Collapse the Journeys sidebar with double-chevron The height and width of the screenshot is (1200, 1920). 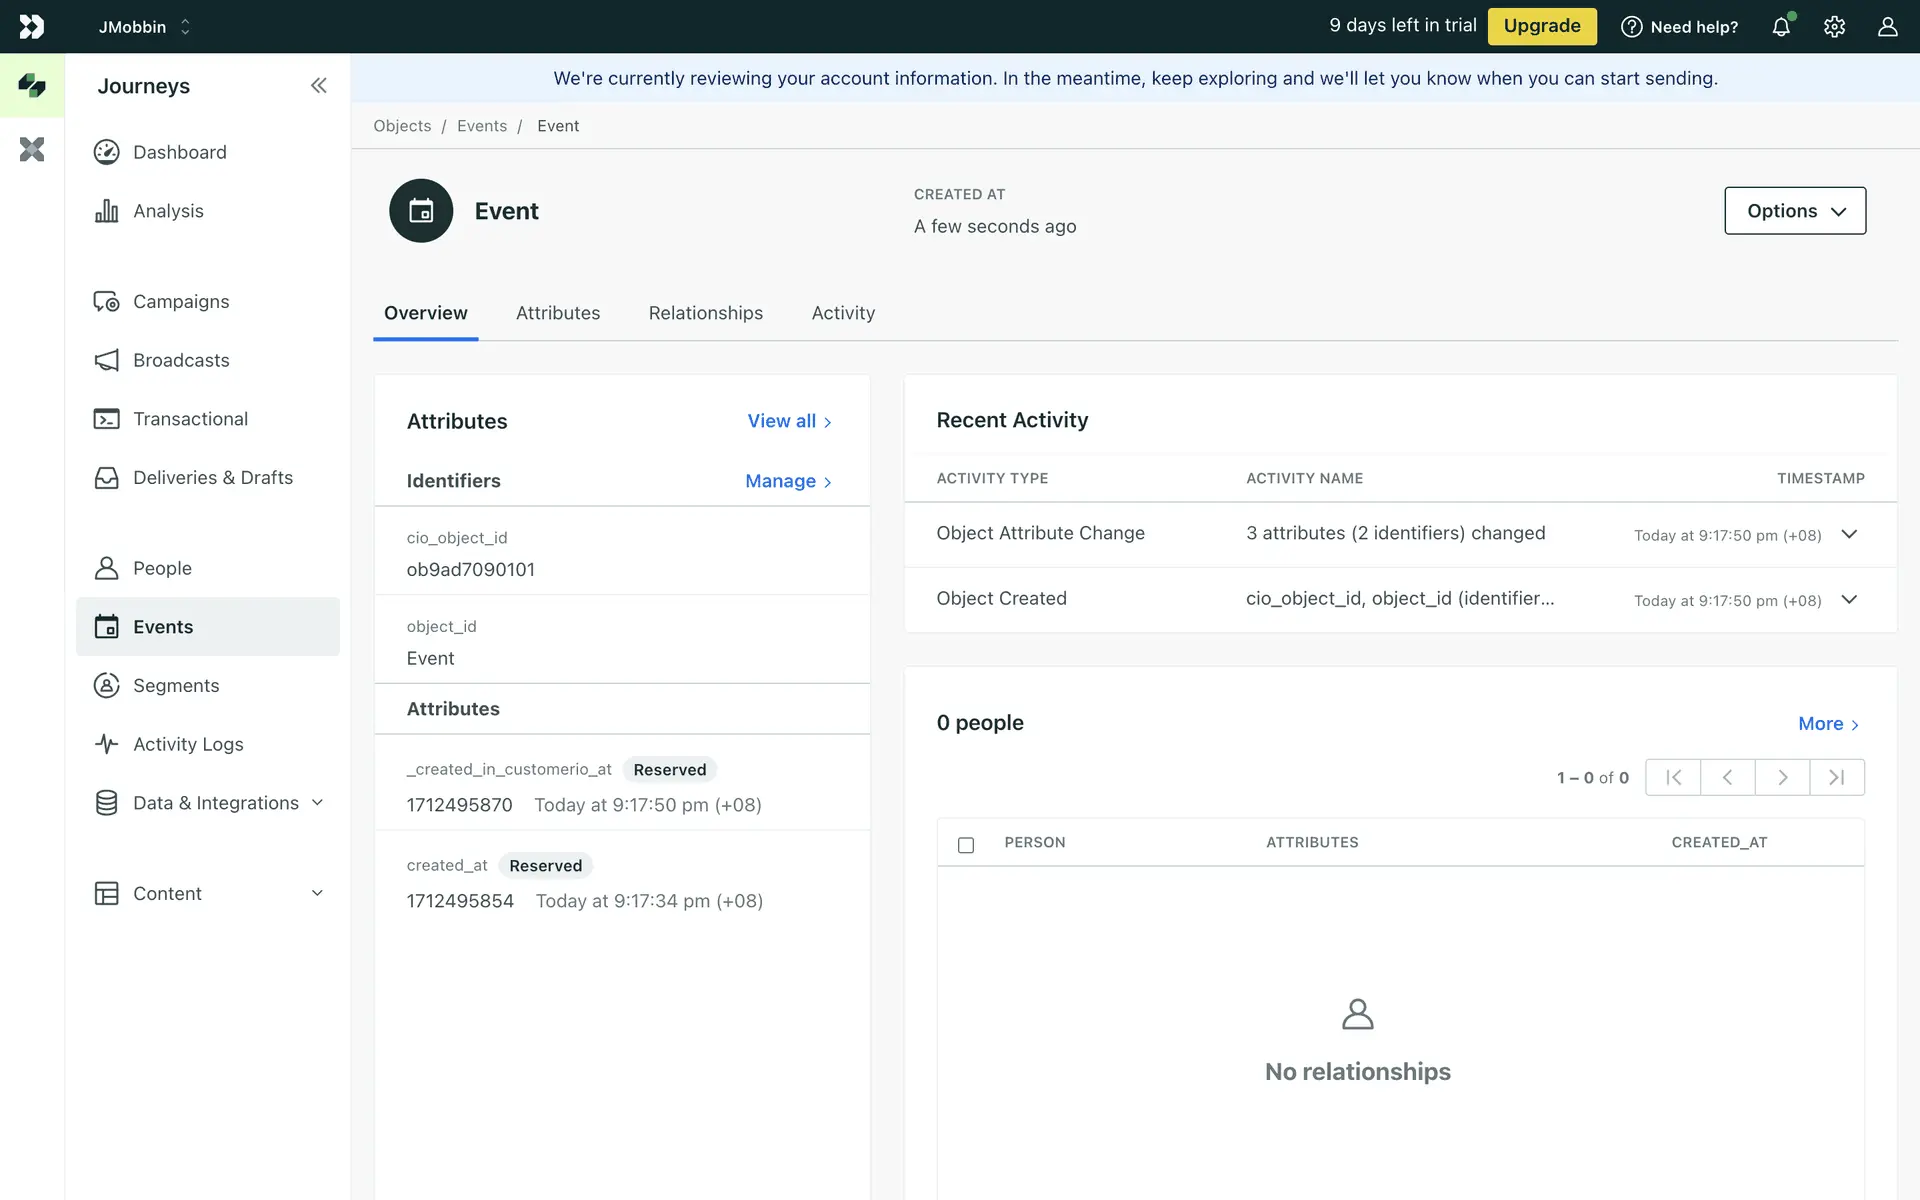(318, 86)
